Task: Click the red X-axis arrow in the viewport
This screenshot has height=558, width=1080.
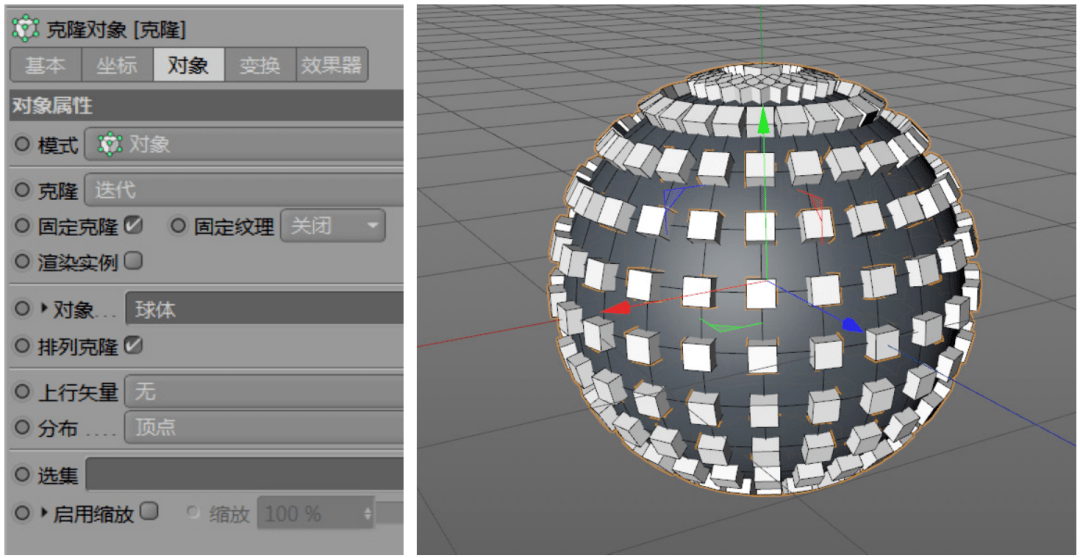Action: click(616, 308)
